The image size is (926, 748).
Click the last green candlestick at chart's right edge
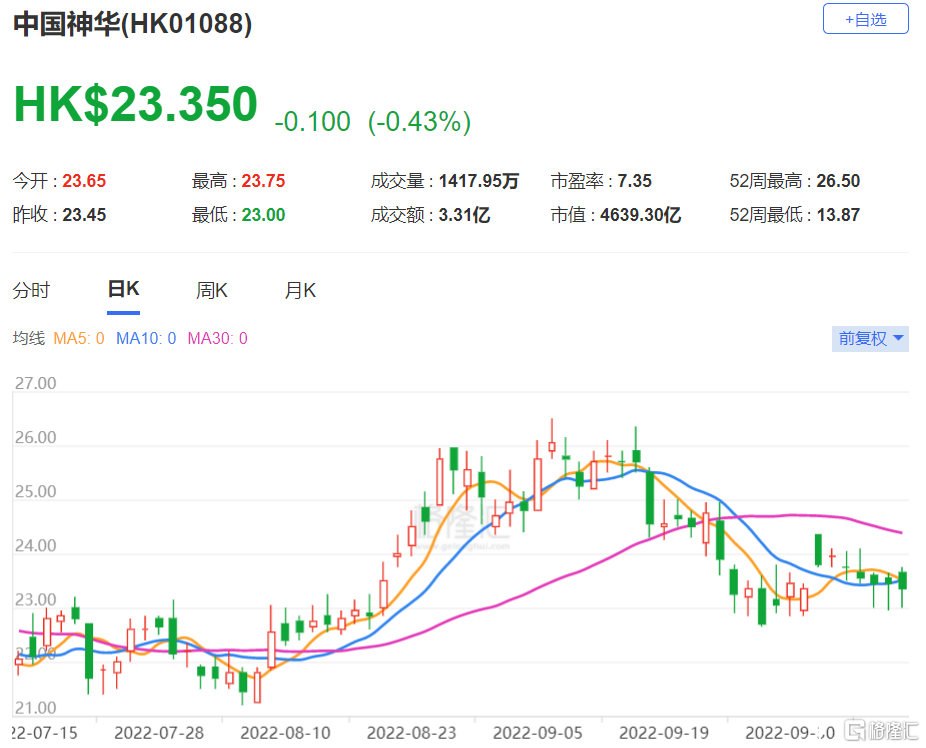pyautogui.click(x=902, y=587)
